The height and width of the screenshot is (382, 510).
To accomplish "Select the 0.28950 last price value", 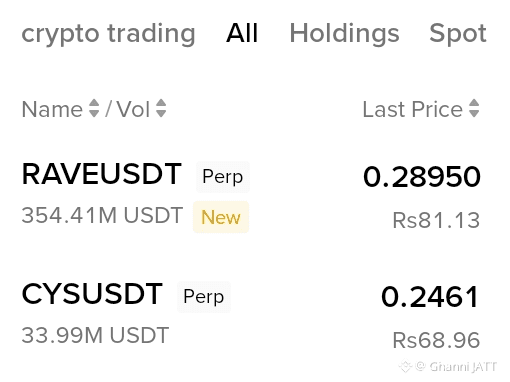I will coord(422,176).
